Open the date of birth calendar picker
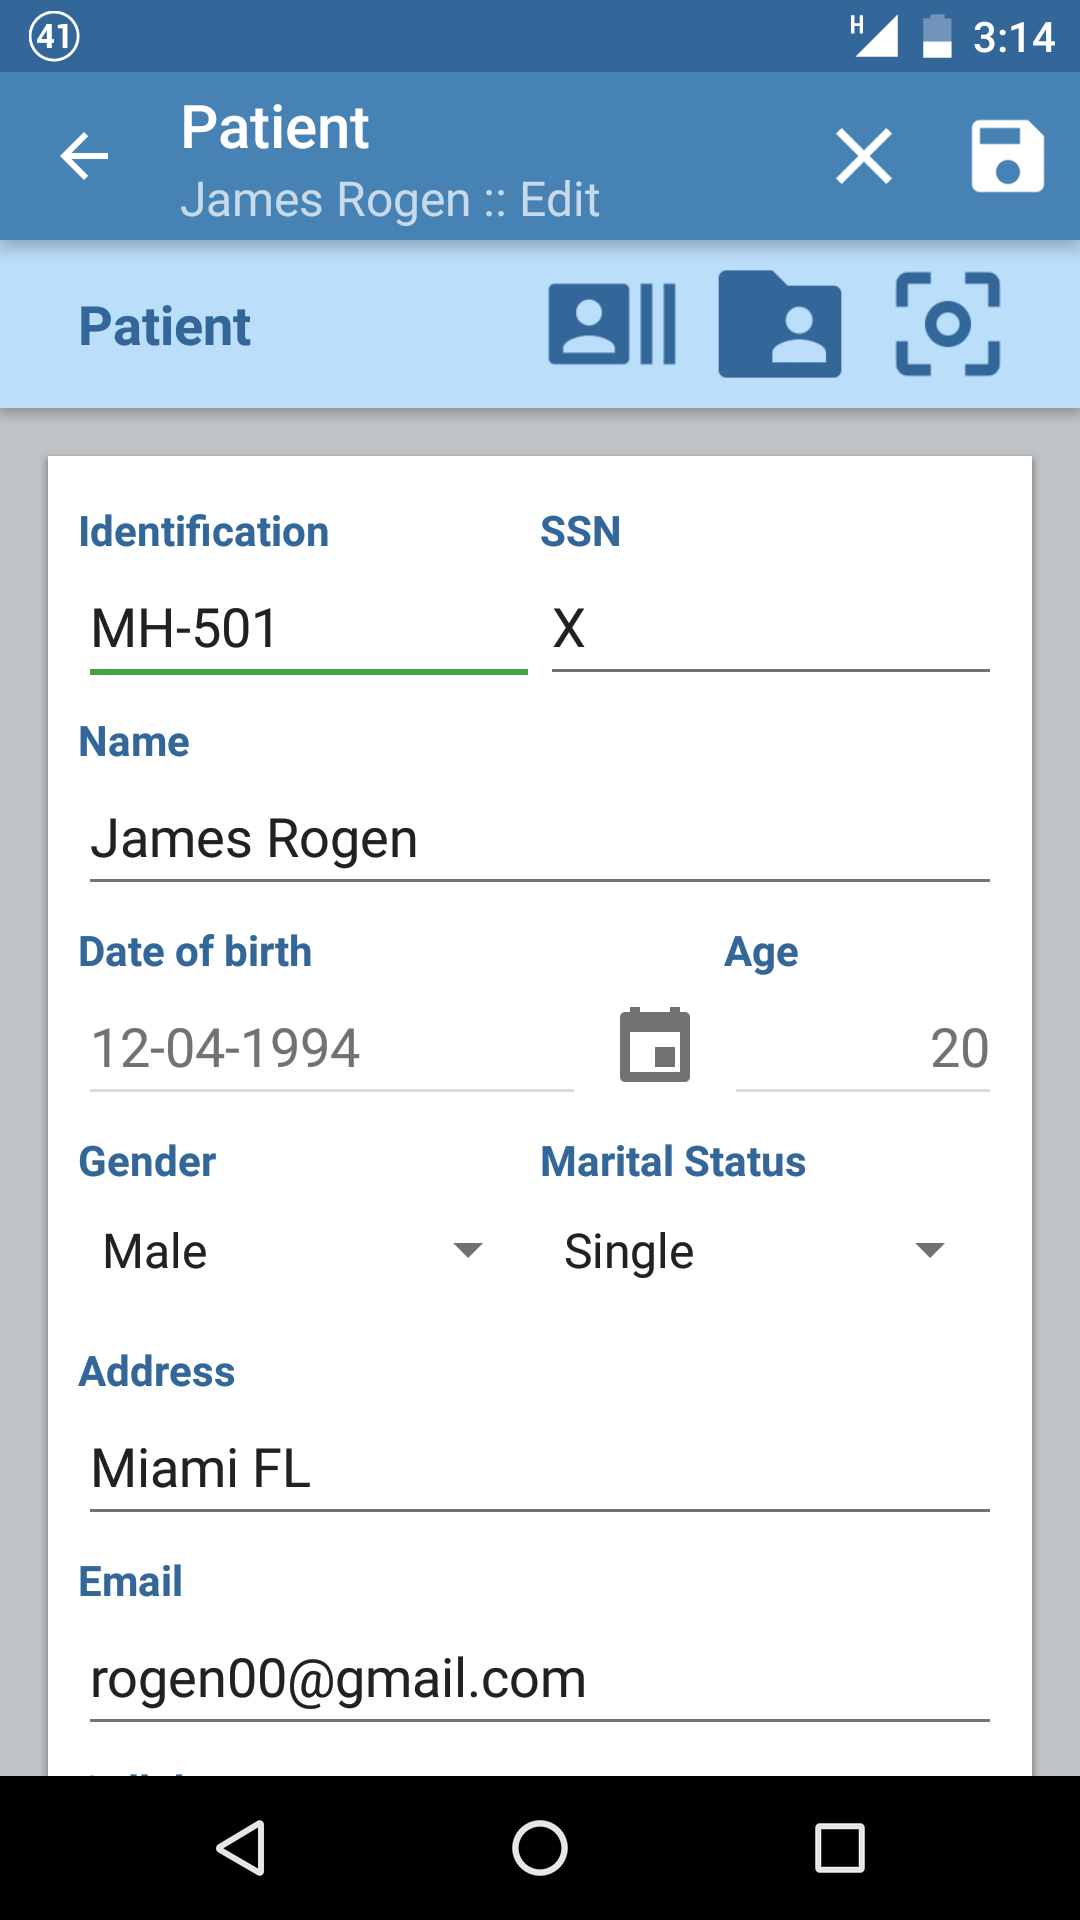The width and height of the screenshot is (1080, 1920). 655,1045
